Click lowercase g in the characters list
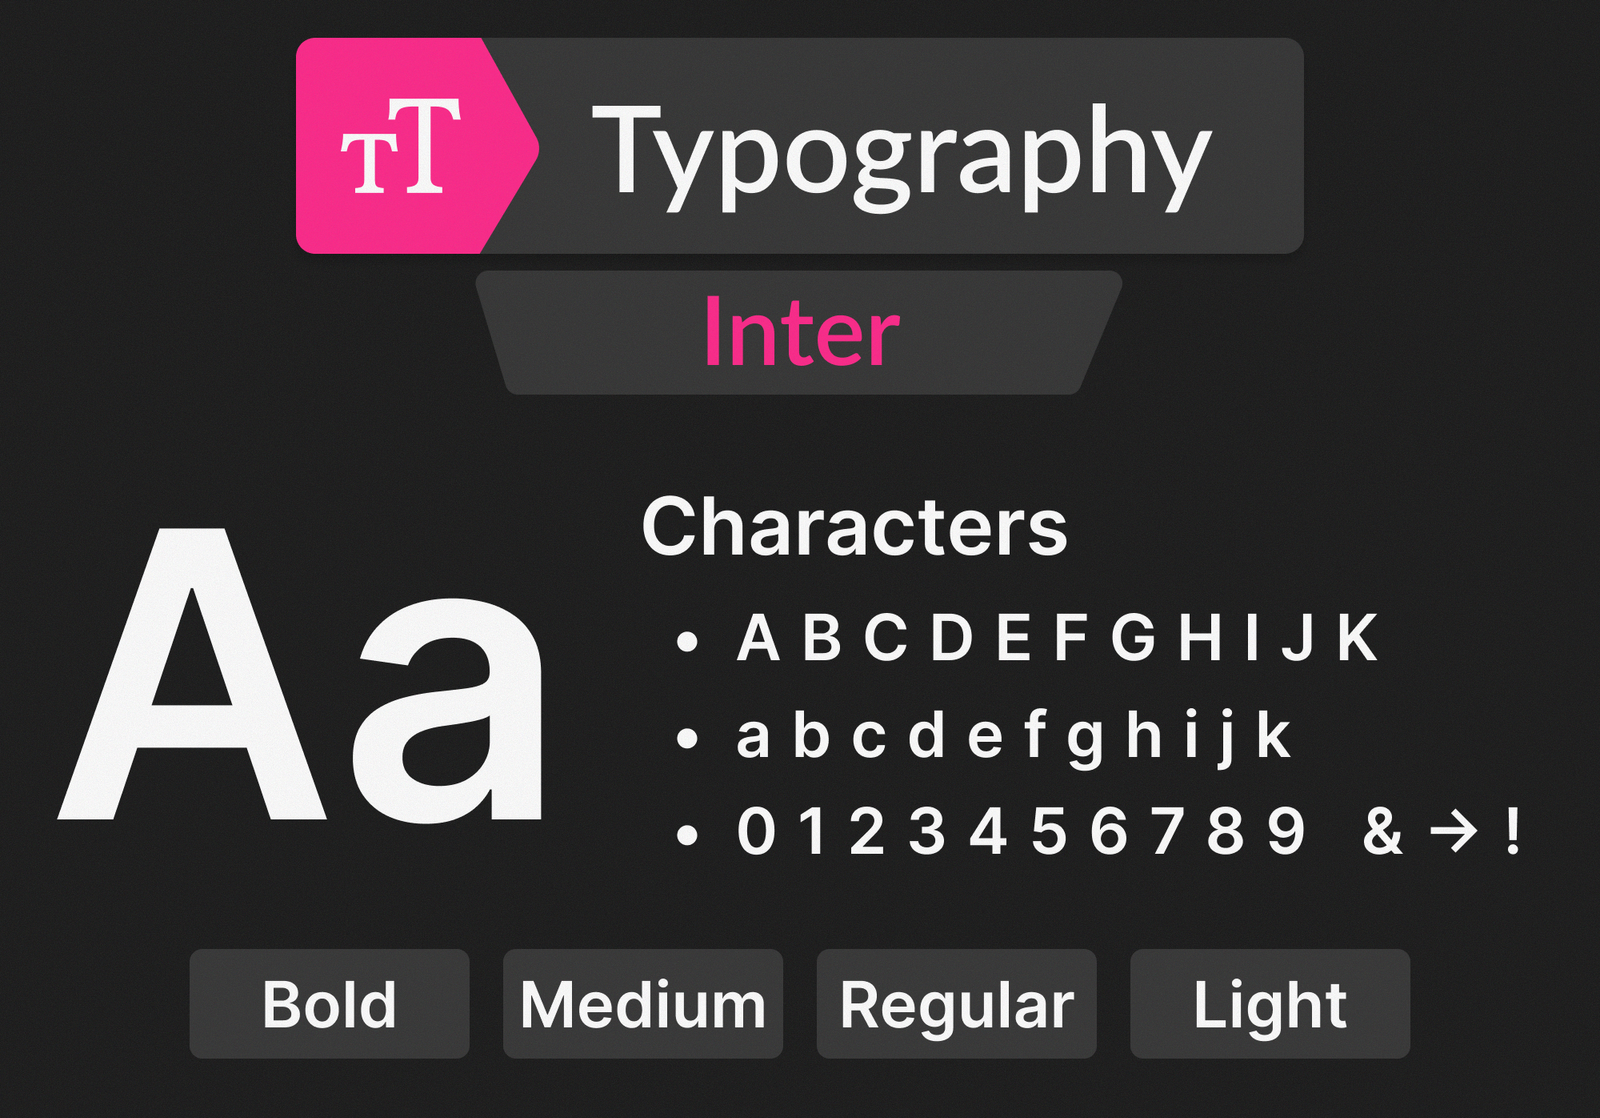This screenshot has height=1118, width=1600. pos(1084,740)
